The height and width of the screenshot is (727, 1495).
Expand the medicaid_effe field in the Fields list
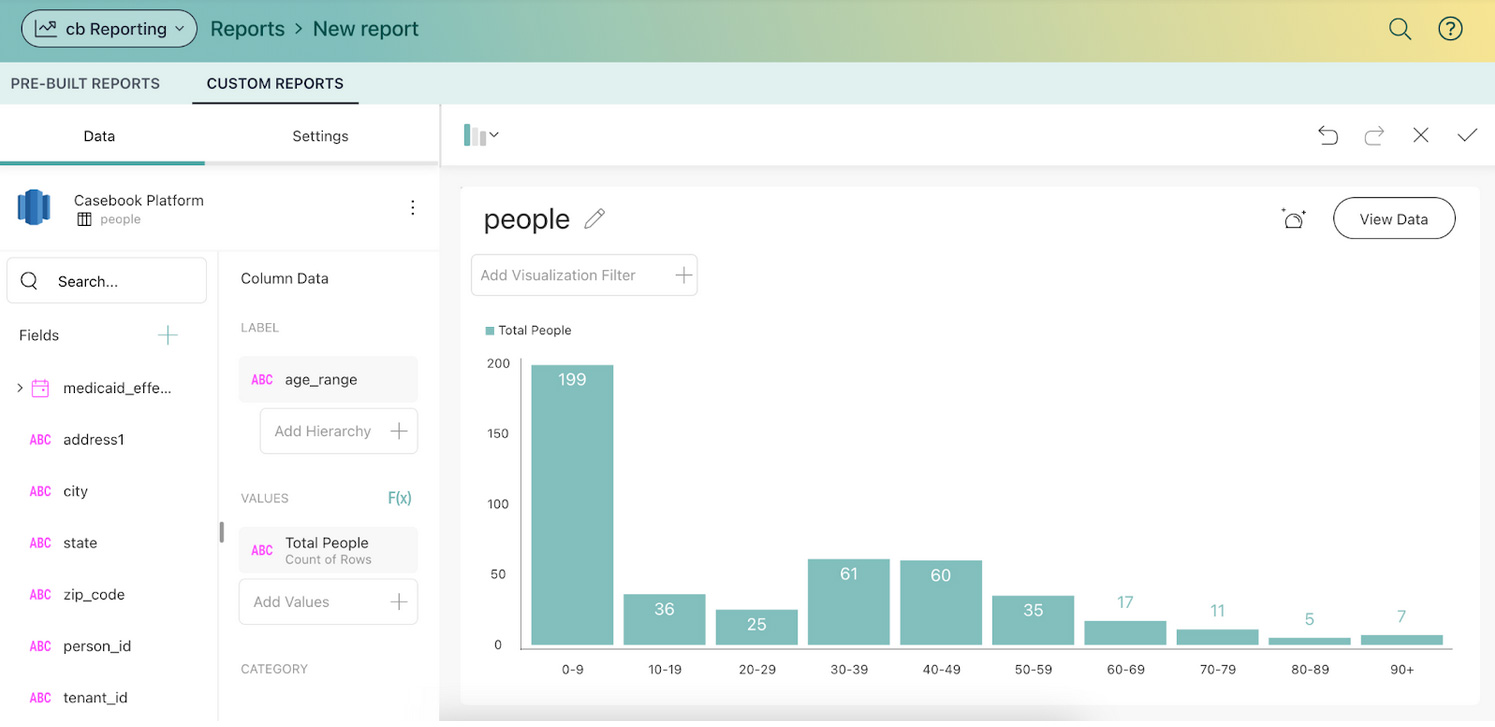[x=19, y=387]
